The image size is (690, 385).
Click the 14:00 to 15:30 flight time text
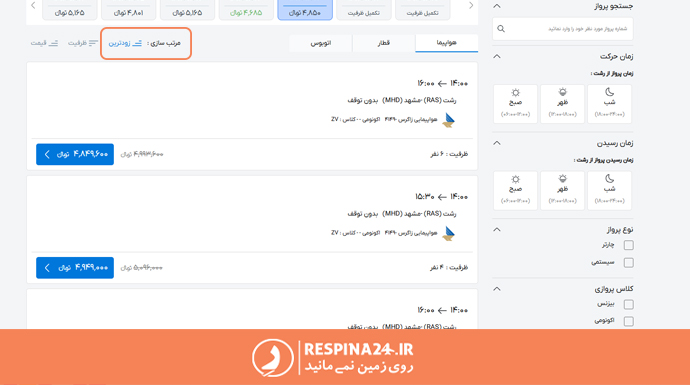point(441,197)
